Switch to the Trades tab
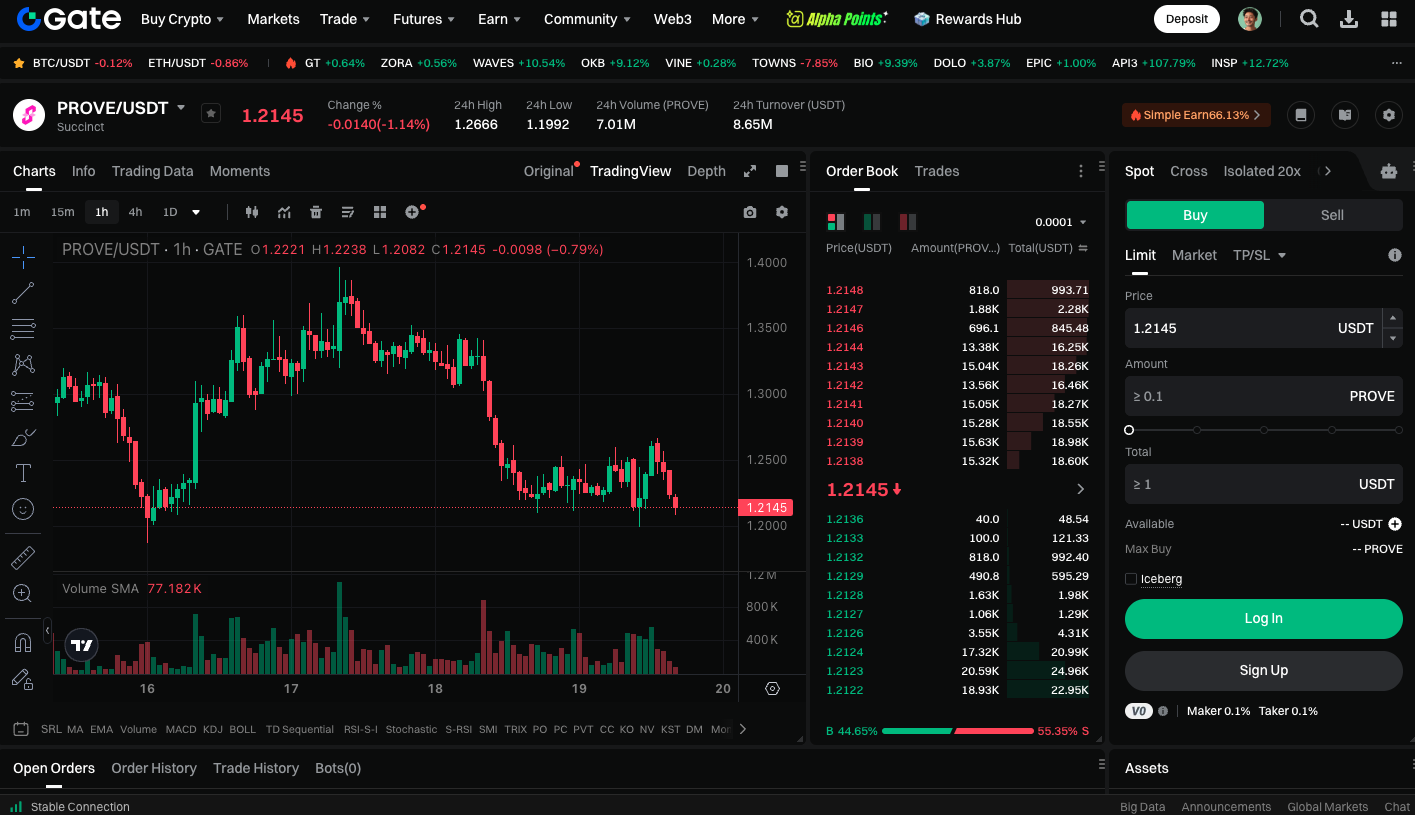This screenshot has width=1415, height=815. tap(937, 171)
